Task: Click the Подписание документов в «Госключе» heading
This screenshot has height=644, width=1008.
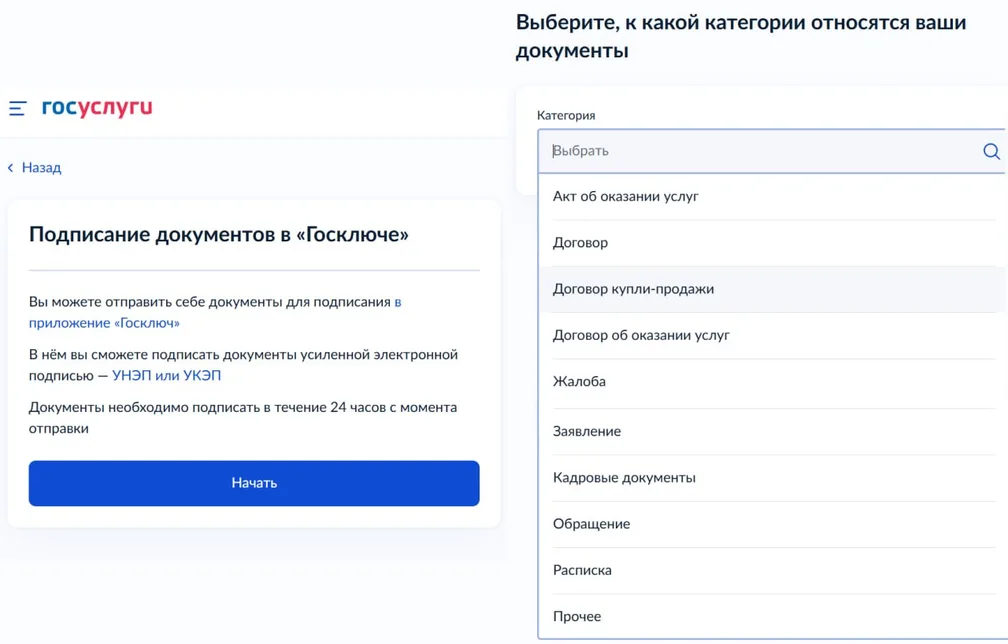Action: point(219,235)
